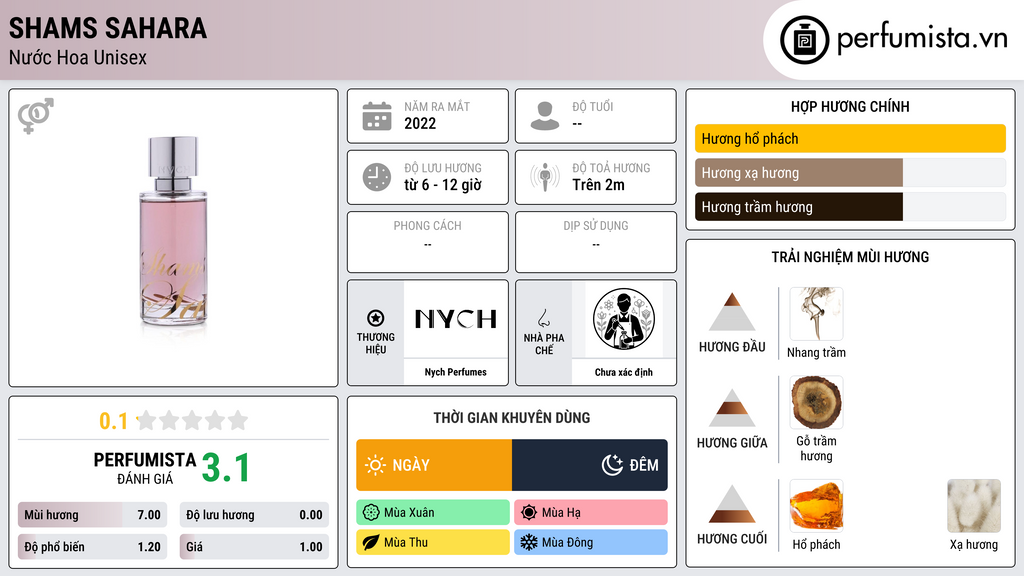Click the sillage person icon for Độ toả hương
The image size is (1024, 576).
pyautogui.click(x=545, y=177)
